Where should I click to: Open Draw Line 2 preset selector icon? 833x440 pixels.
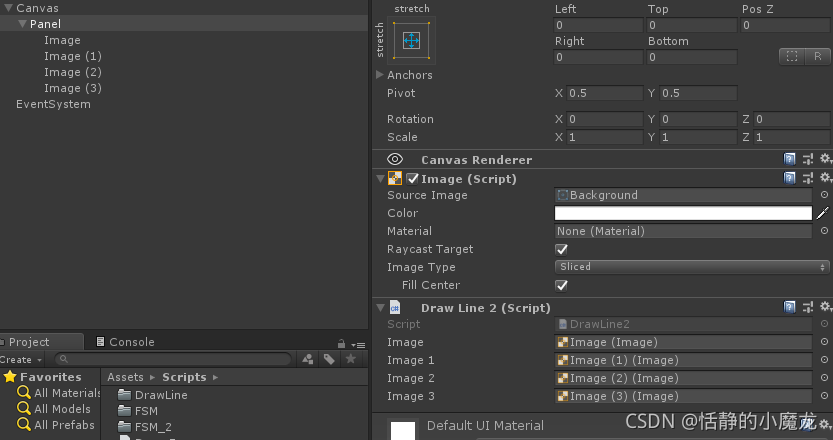[808, 307]
